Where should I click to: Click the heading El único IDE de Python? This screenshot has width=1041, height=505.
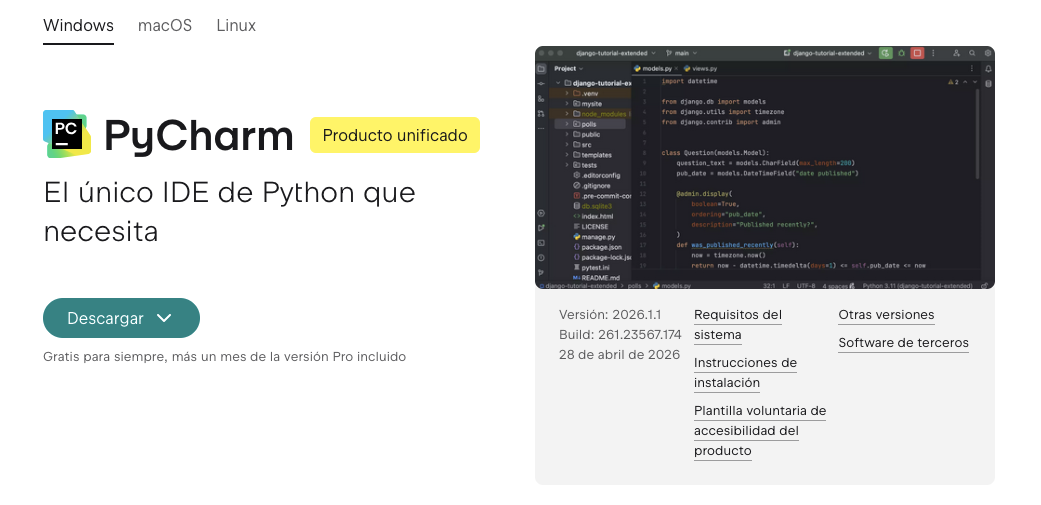pyautogui.click(x=229, y=212)
